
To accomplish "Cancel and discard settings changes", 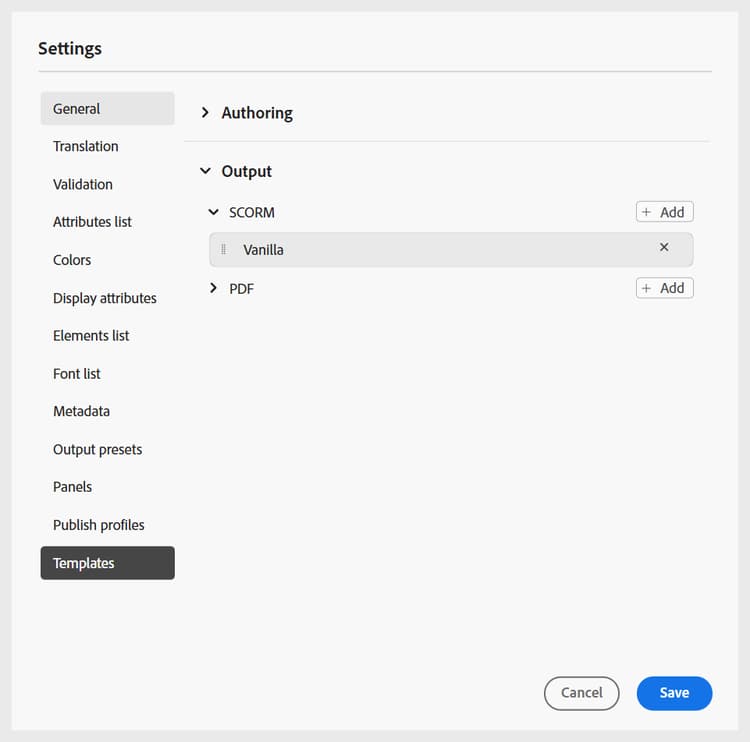I will (581, 693).
